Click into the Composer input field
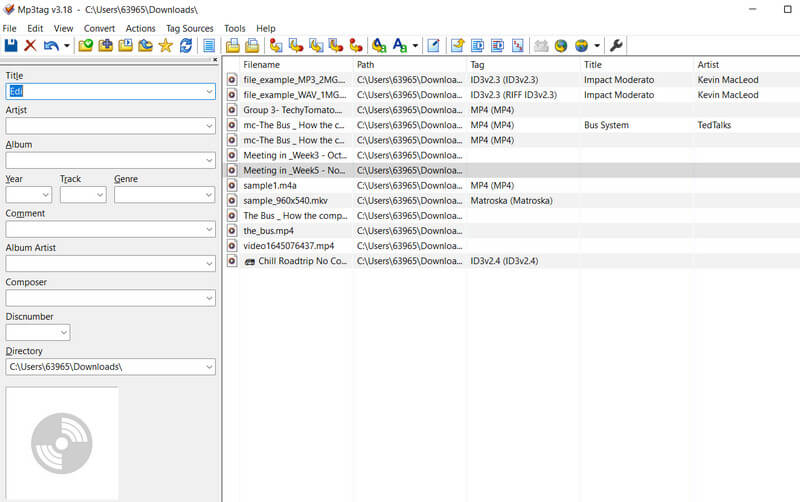The image size is (800, 502). 104,298
